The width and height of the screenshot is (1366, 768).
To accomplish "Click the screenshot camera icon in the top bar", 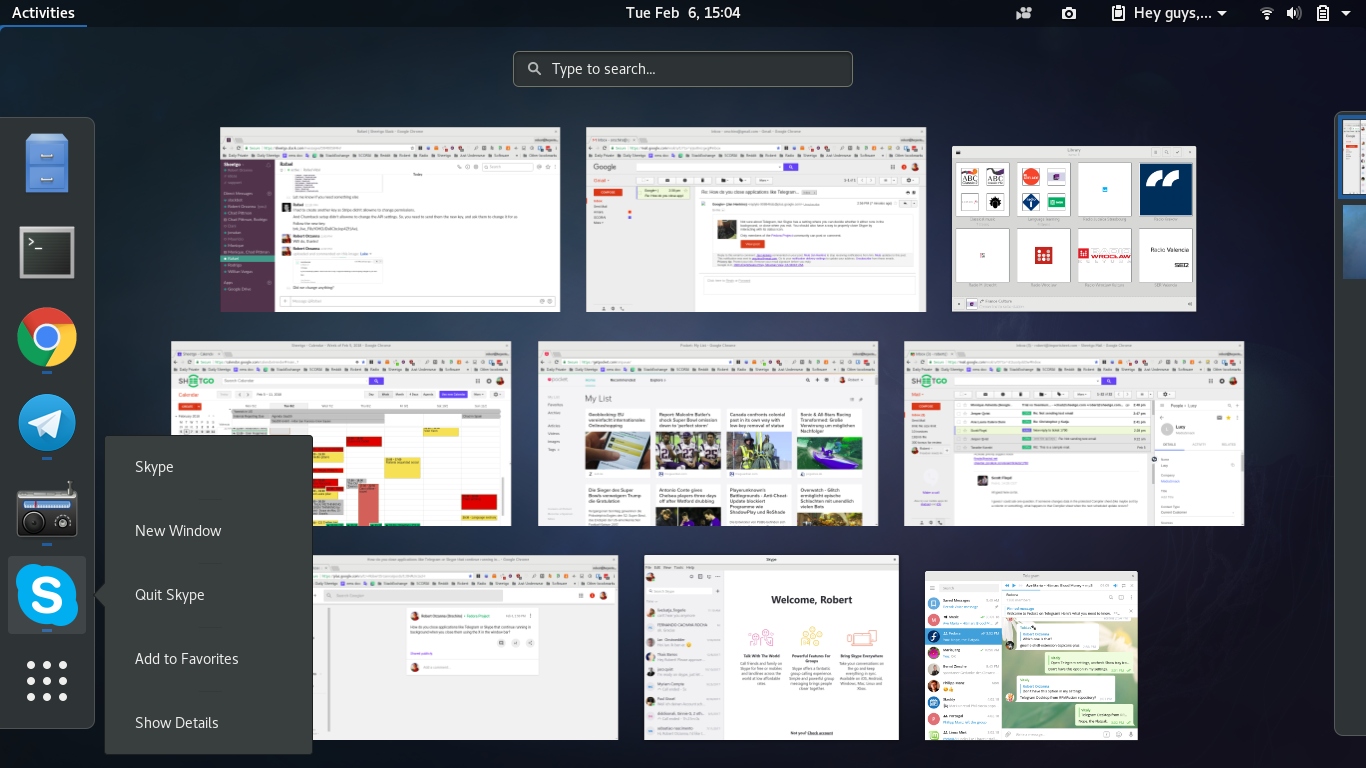I will [1068, 13].
